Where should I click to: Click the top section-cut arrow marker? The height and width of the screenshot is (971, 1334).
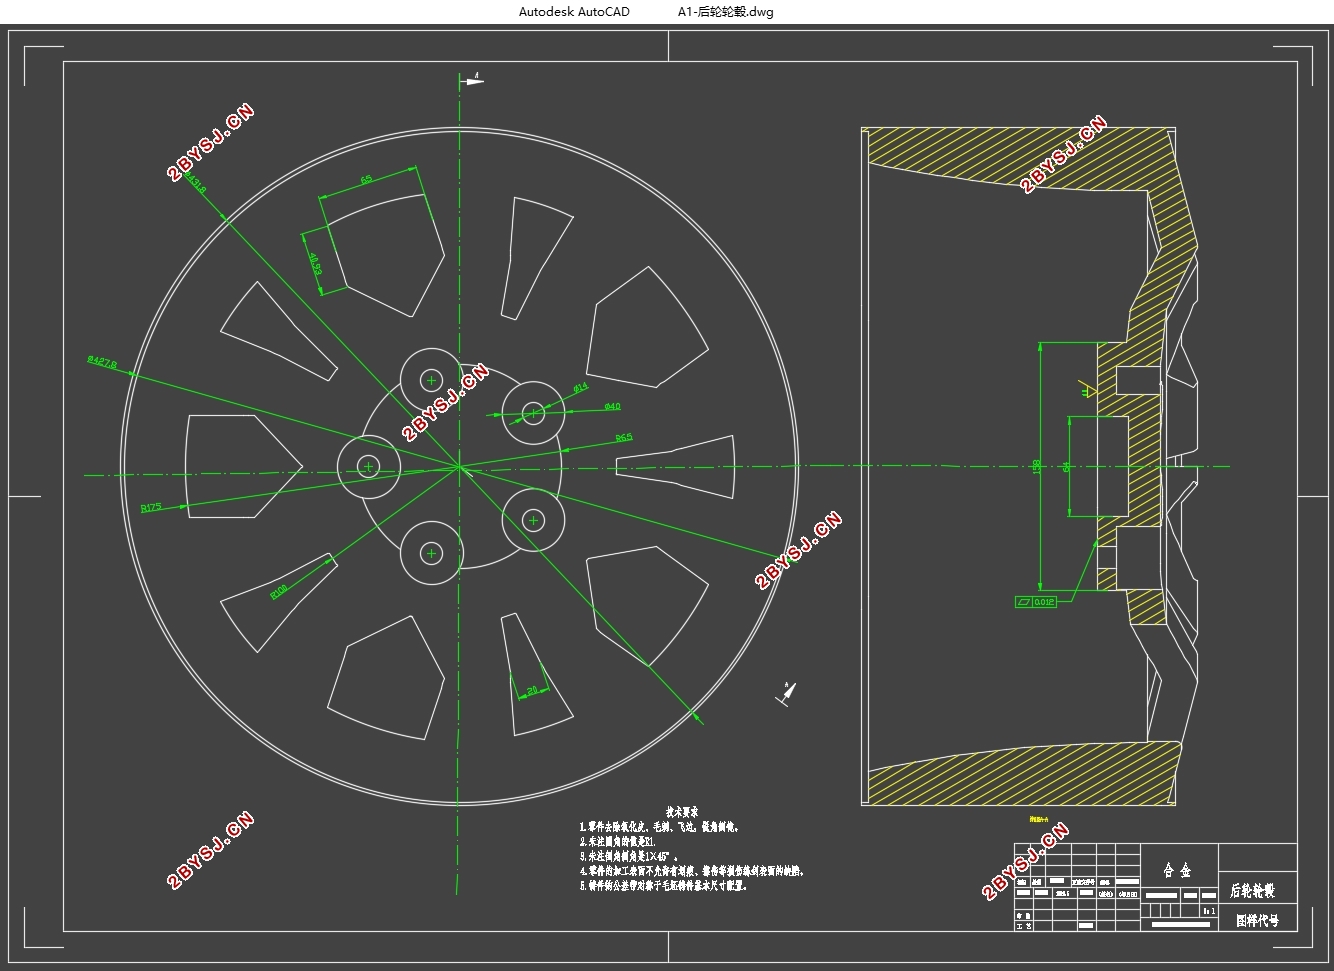point(472,79)
